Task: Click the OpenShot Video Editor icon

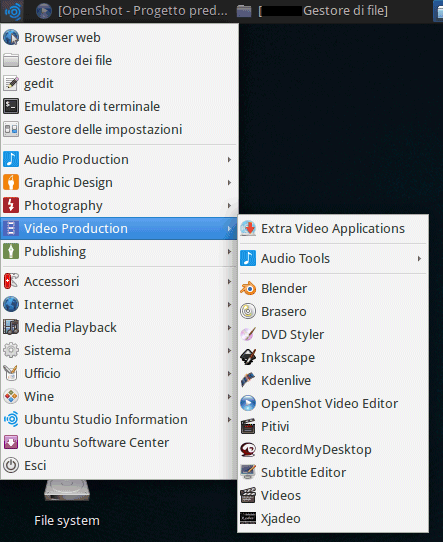Action: click(x=248, y=403)
